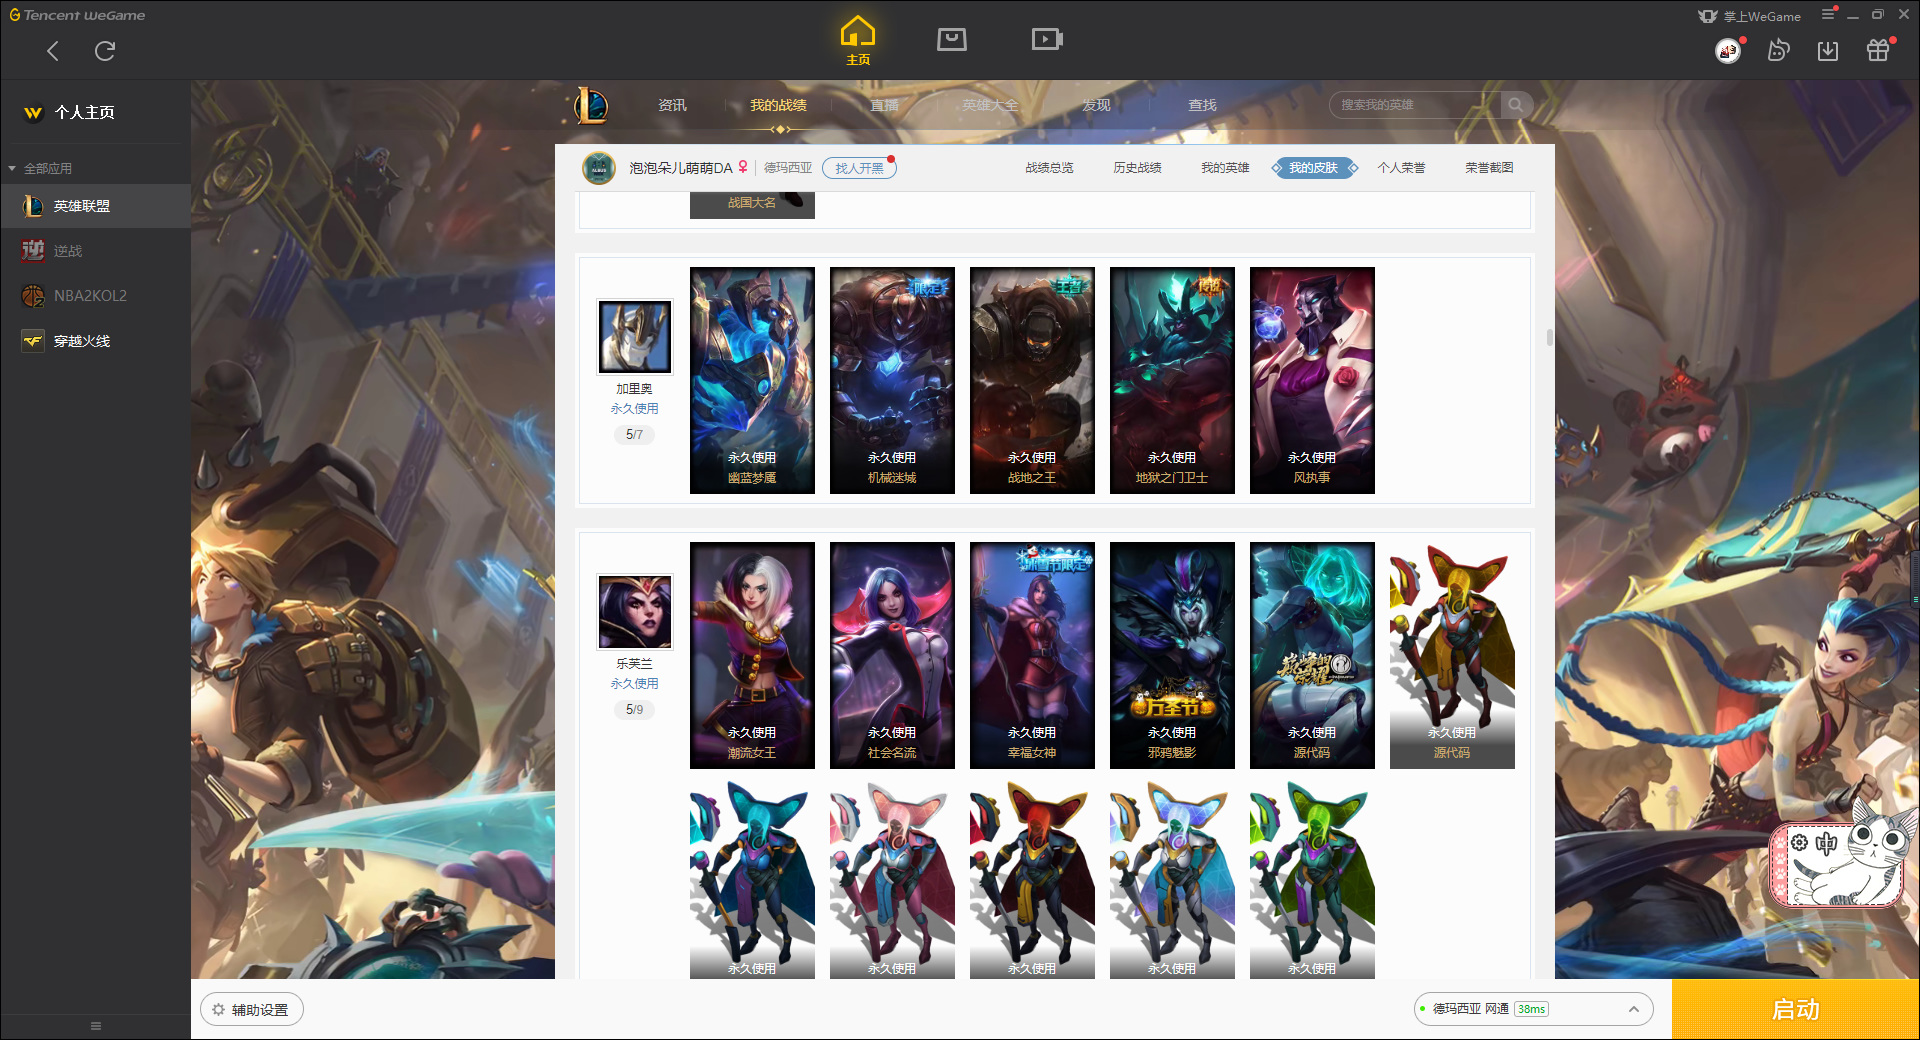The height and width of the screenshot is (1040, 1920).
Task: Open the 主页 home icon
Action: coord(858,41)
